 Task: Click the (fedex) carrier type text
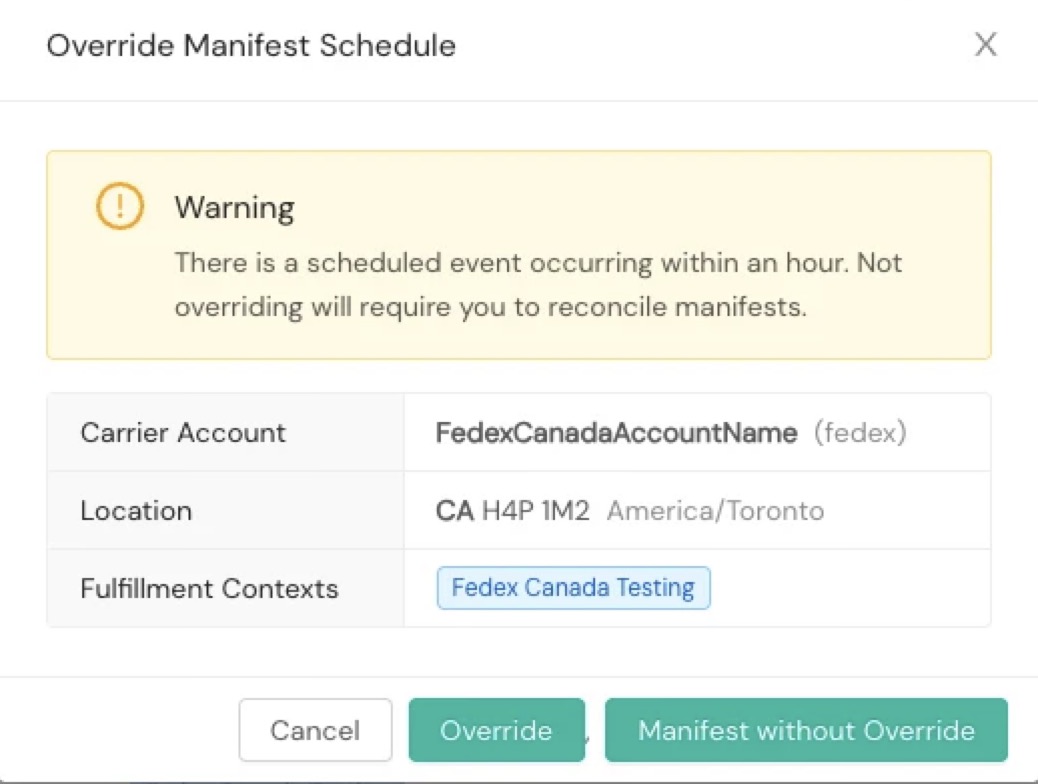pyautogui.click(x=860, y=433)
